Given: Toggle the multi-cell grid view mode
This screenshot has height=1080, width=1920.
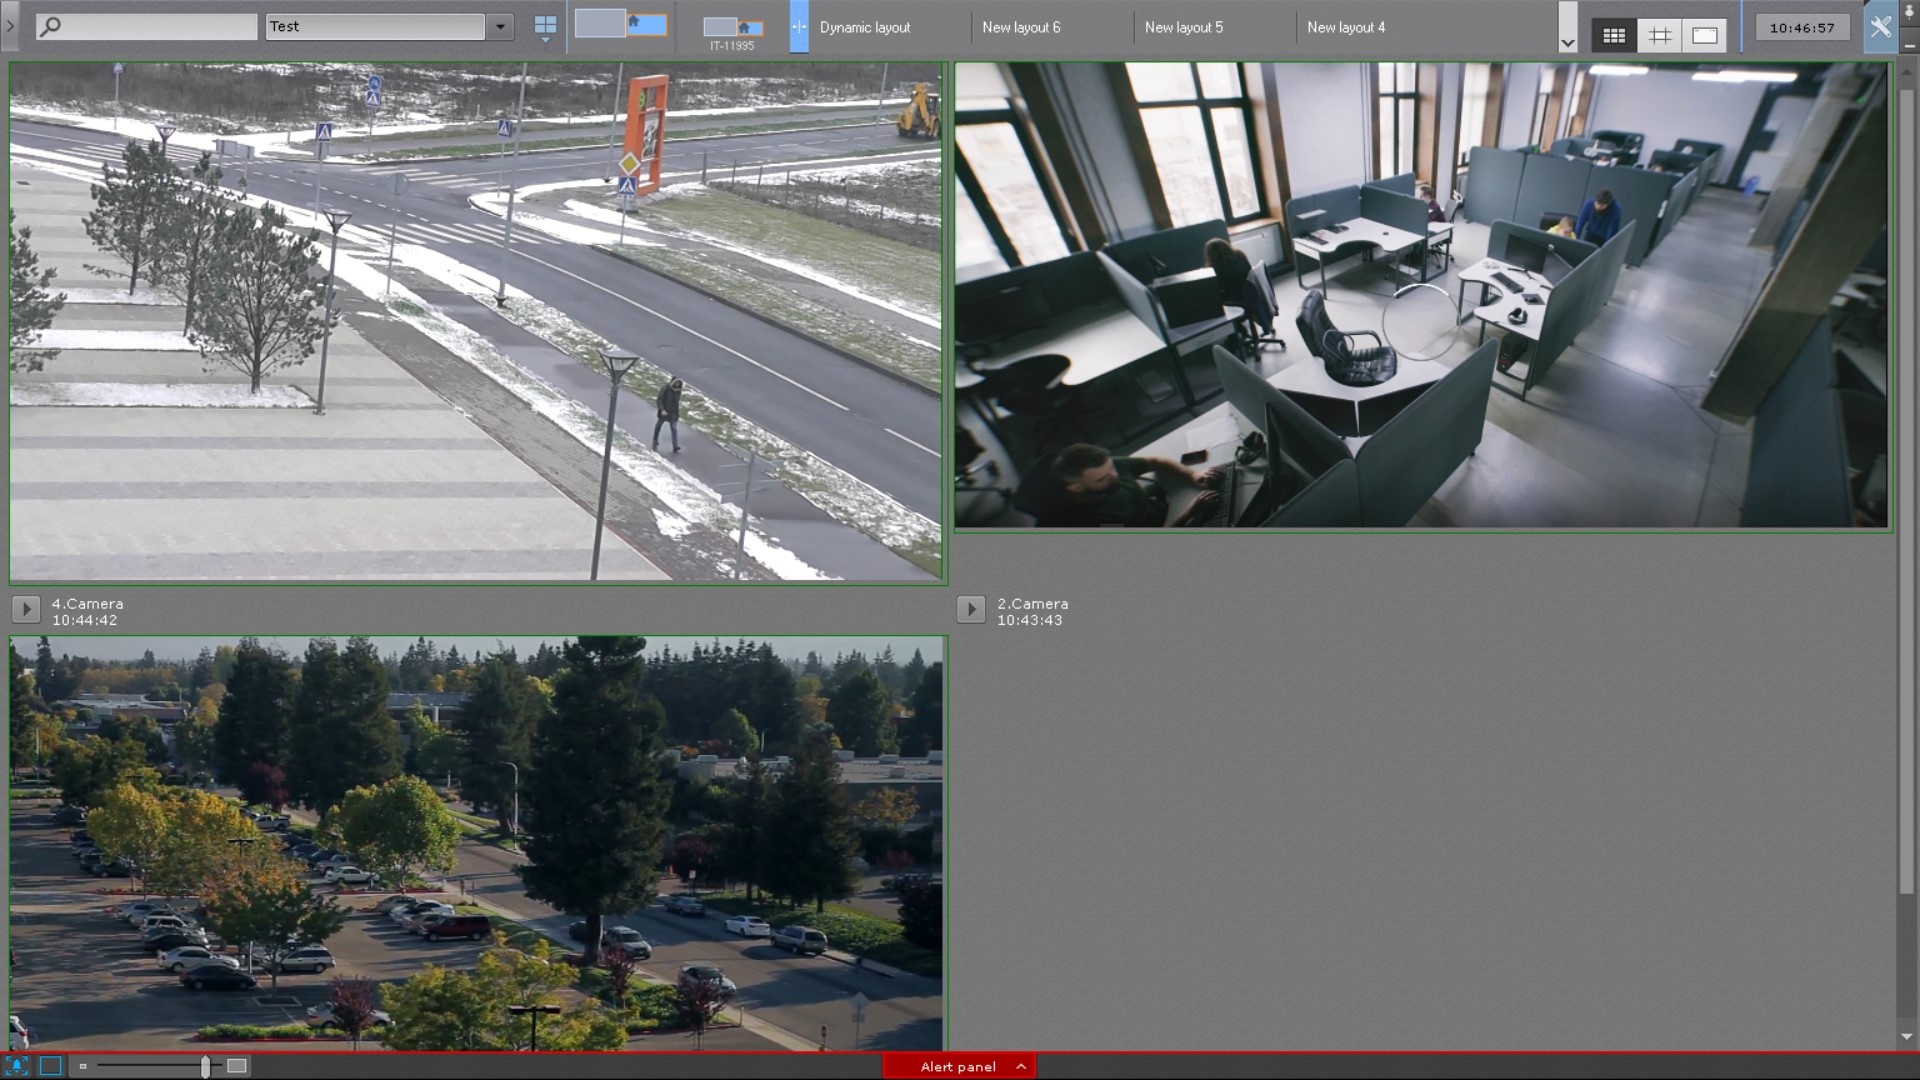Looking at the screenshot, I should pos(1613,36).
